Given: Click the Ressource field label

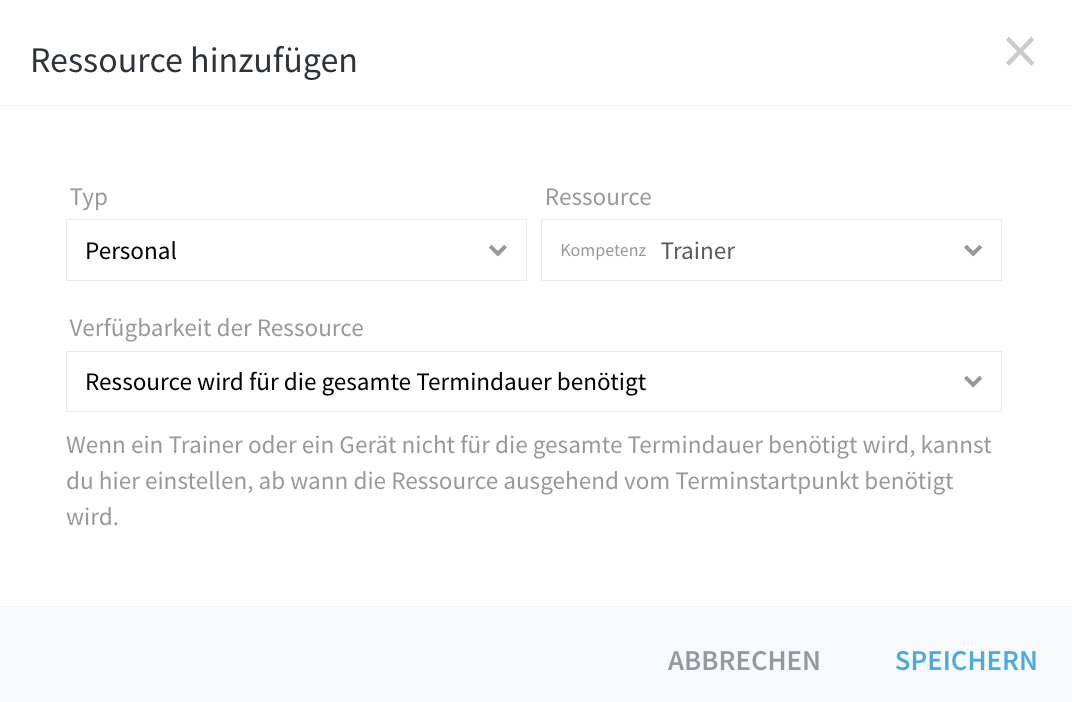Looking at the screenshot, I should click(x=598, y=197).
